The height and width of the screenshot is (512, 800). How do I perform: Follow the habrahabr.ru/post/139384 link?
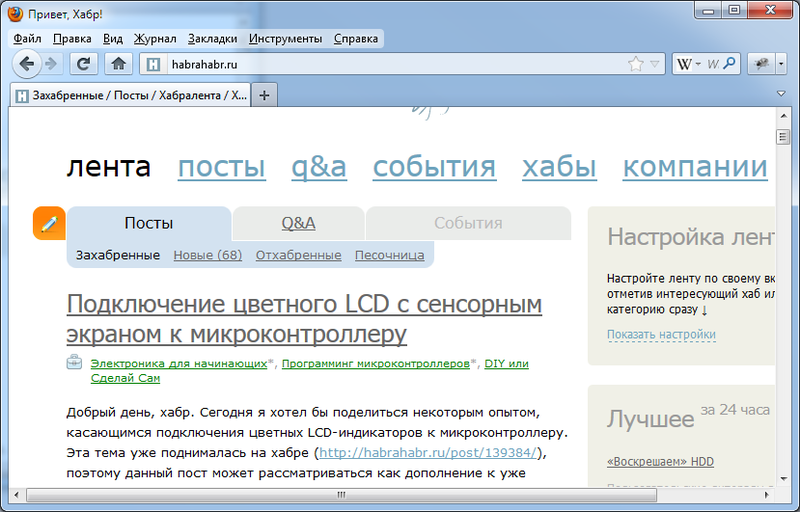pos(428,453)
